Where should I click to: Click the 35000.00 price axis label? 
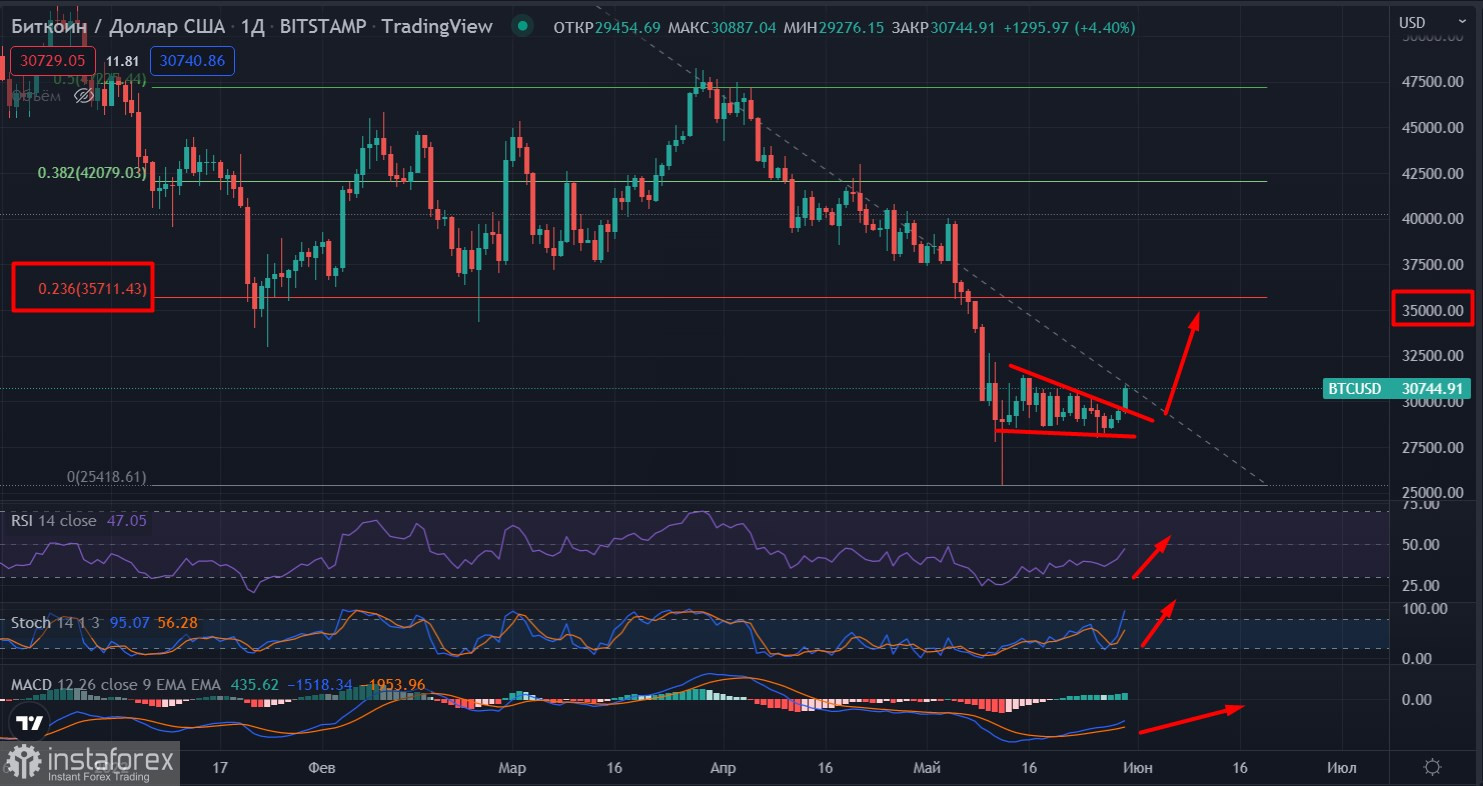point(1434,311)
